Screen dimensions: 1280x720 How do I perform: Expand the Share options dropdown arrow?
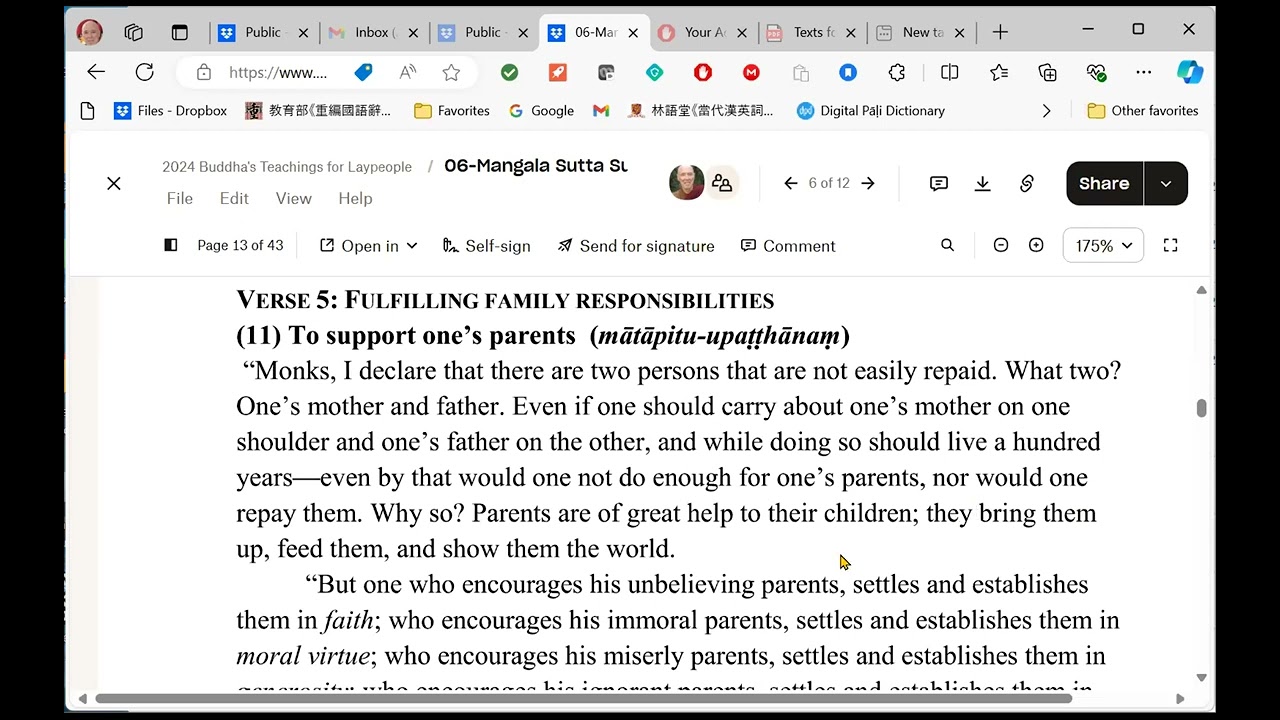pos(1166,183)
